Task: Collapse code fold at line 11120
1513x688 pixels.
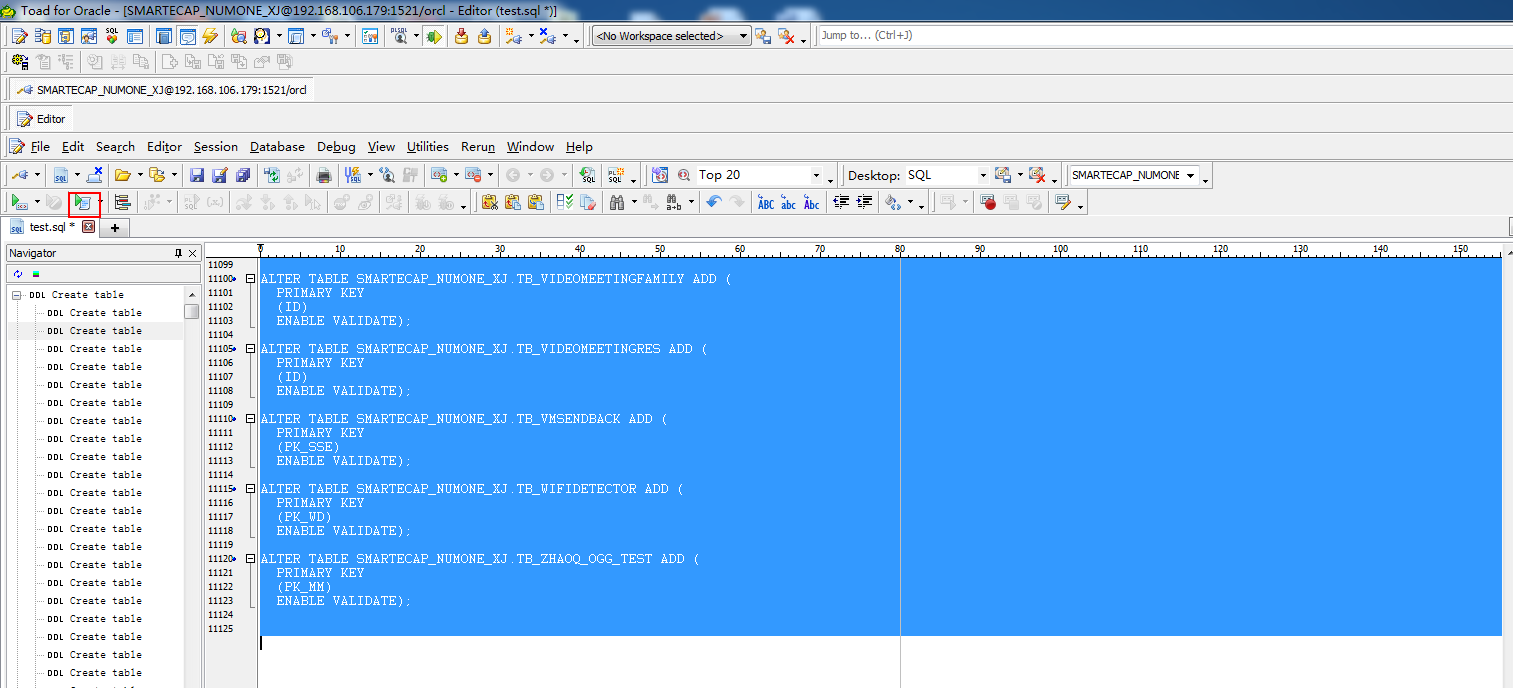Action: [250, 559]
